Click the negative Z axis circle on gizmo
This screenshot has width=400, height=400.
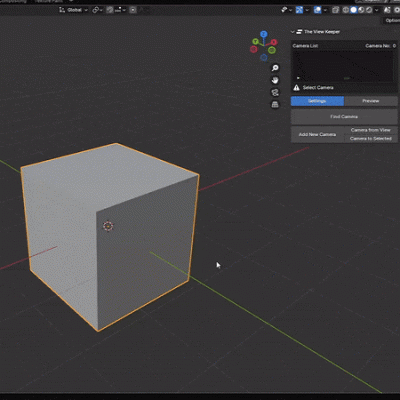tap(264, 58)
